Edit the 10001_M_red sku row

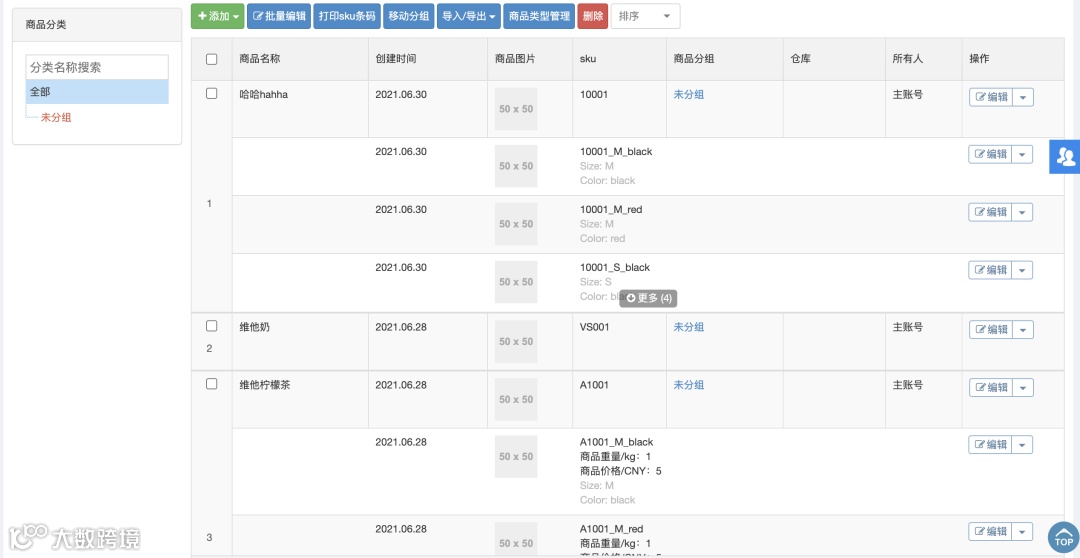click(990, 212)
